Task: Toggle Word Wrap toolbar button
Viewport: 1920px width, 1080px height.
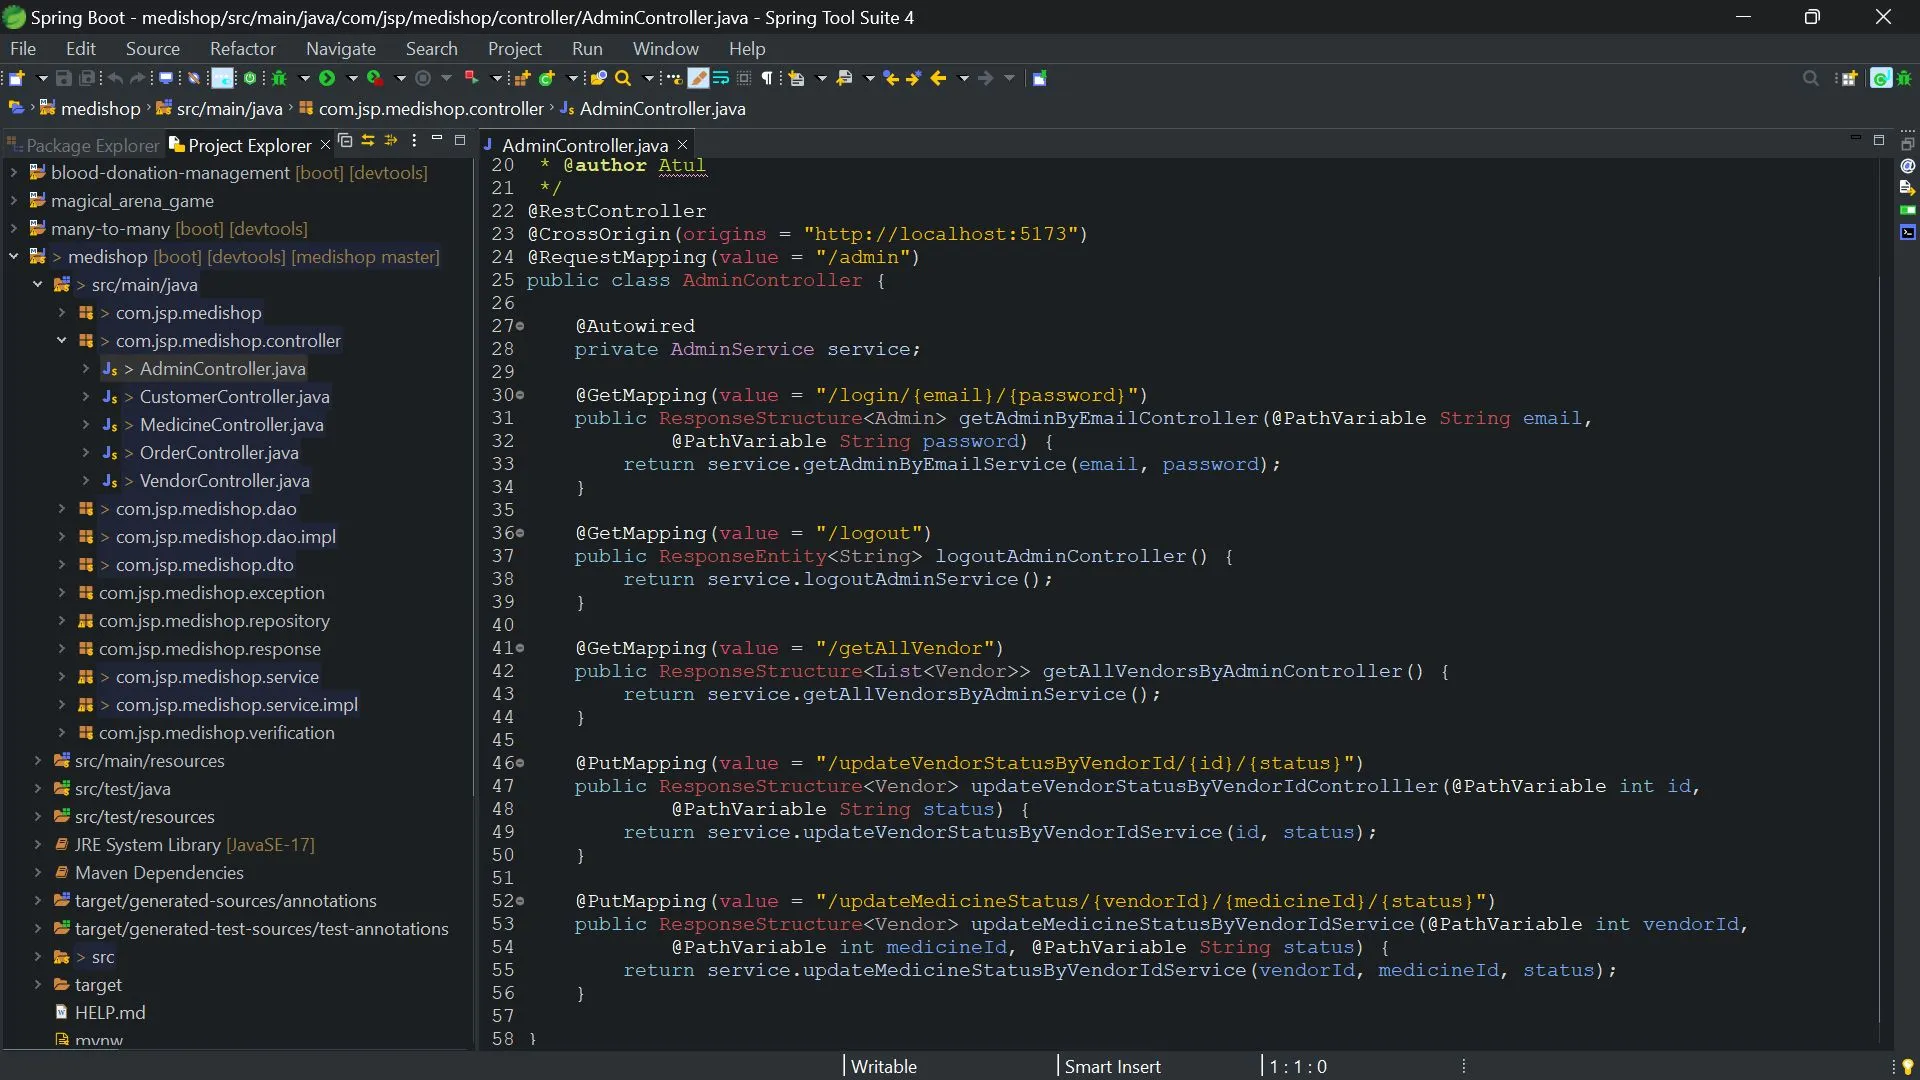Action: point(720,78)
